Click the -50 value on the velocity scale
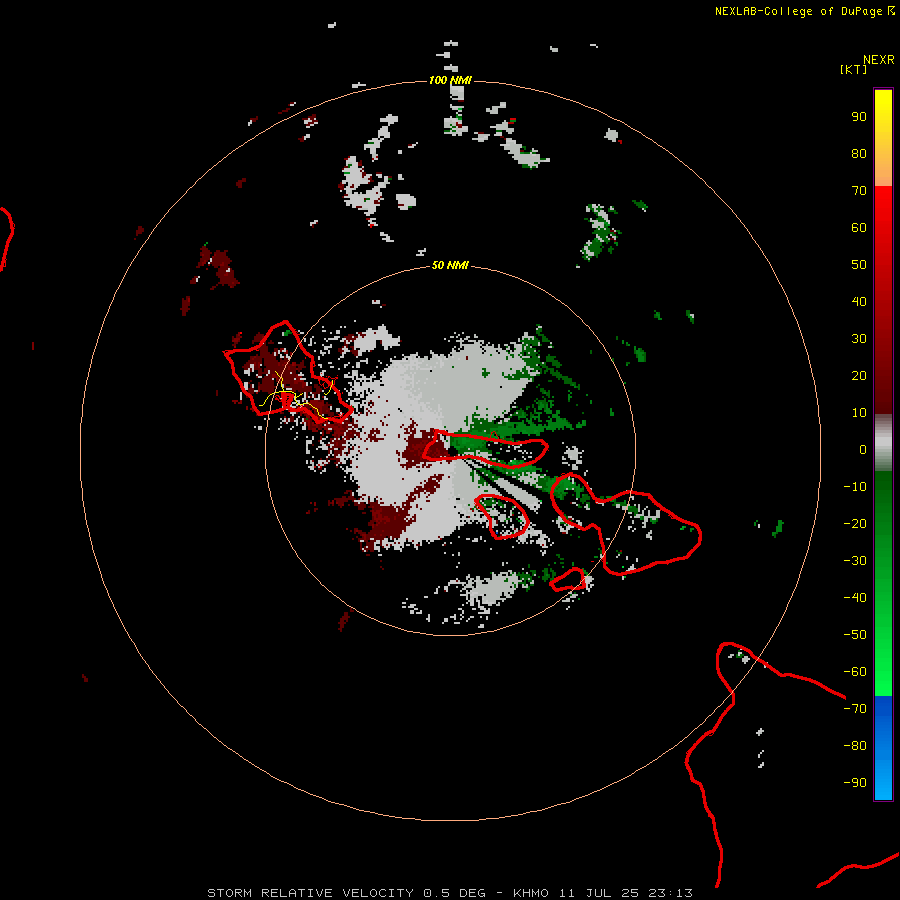Viewport: 900px width, 900px height. tap(855, 635)
